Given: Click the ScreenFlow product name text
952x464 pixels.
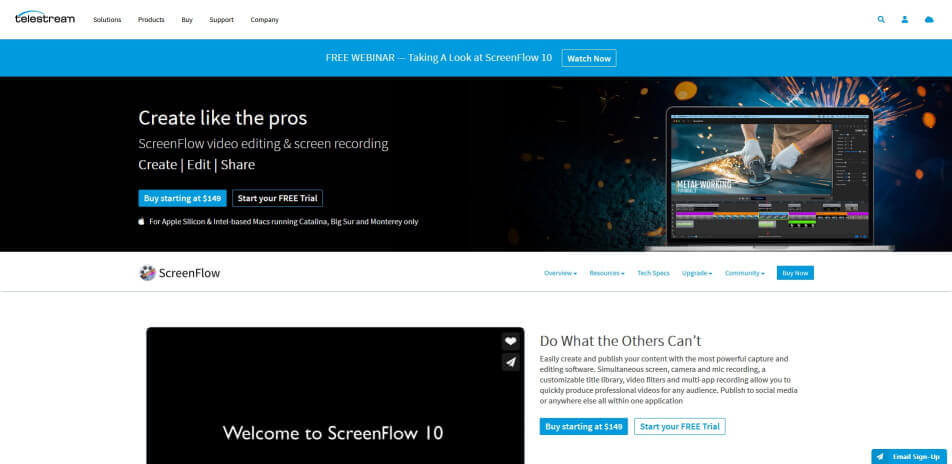Looking at the screenshot, I should point(189,273).
